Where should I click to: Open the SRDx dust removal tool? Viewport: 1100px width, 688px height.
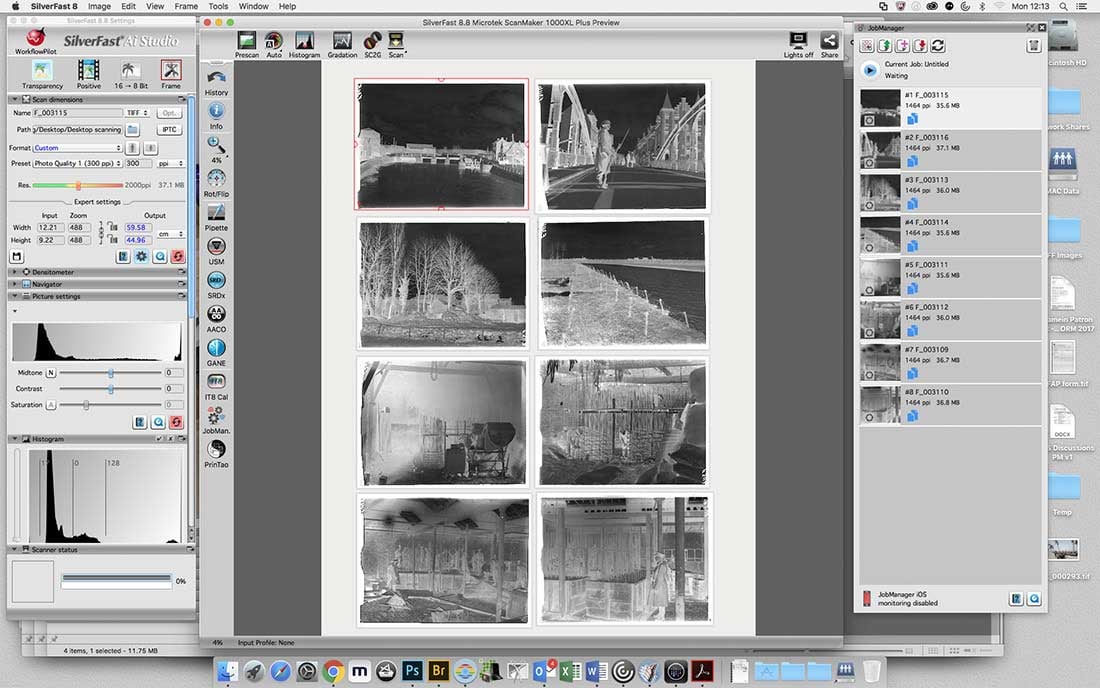216,285
